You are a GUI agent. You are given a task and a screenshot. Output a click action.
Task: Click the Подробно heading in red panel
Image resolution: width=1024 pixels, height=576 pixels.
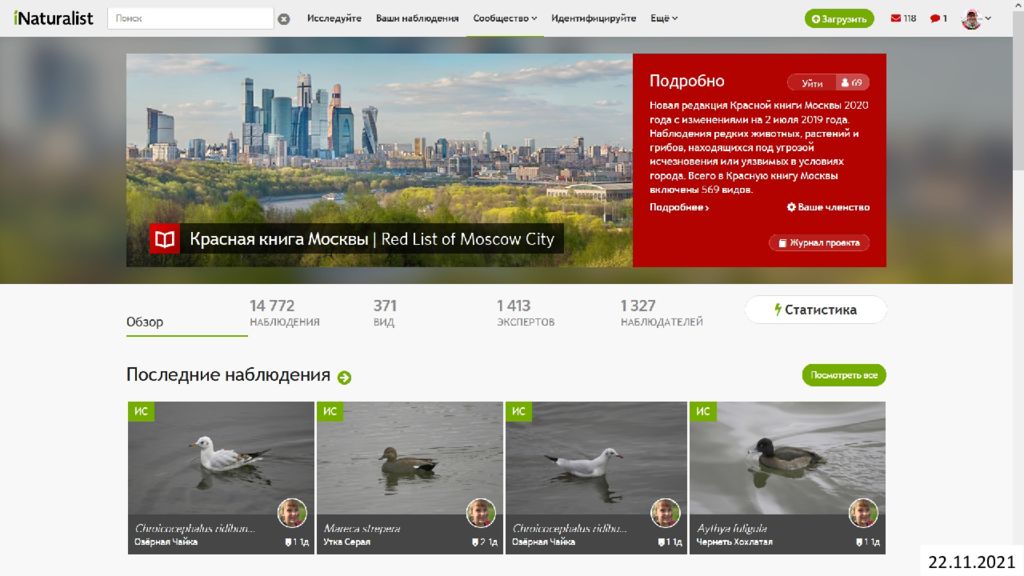(686, 81)
